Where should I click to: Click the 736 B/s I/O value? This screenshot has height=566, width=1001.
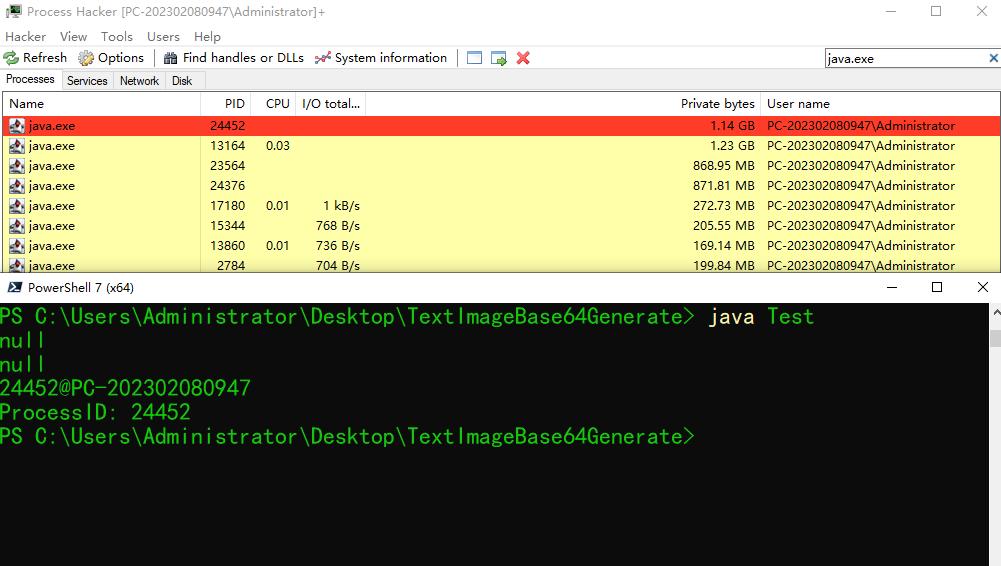[338, 246]
